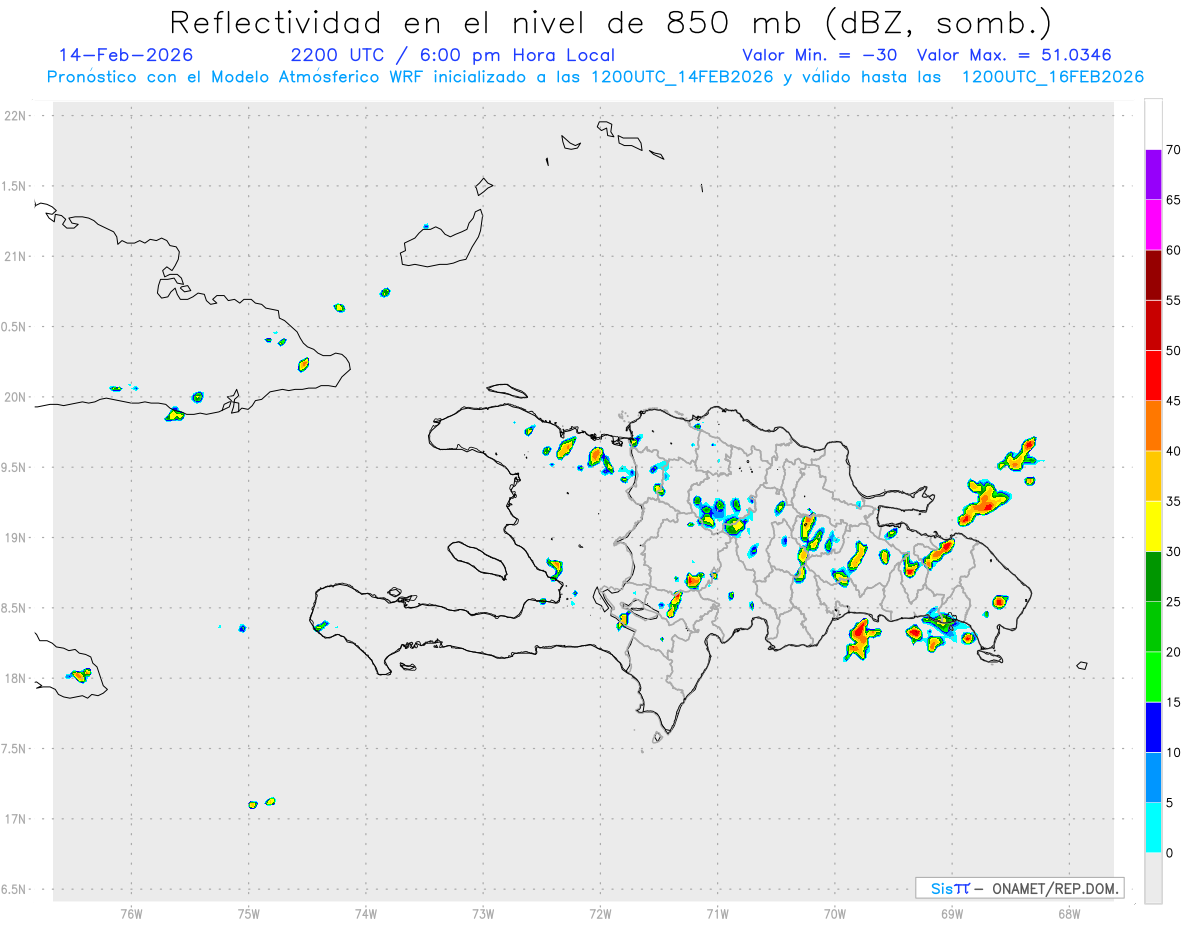Click the "1200UTC_16FEB2026" valid-until time
Viewport: 1200px width, 927px height.
pyautogui.click(x=1052, y=77)
